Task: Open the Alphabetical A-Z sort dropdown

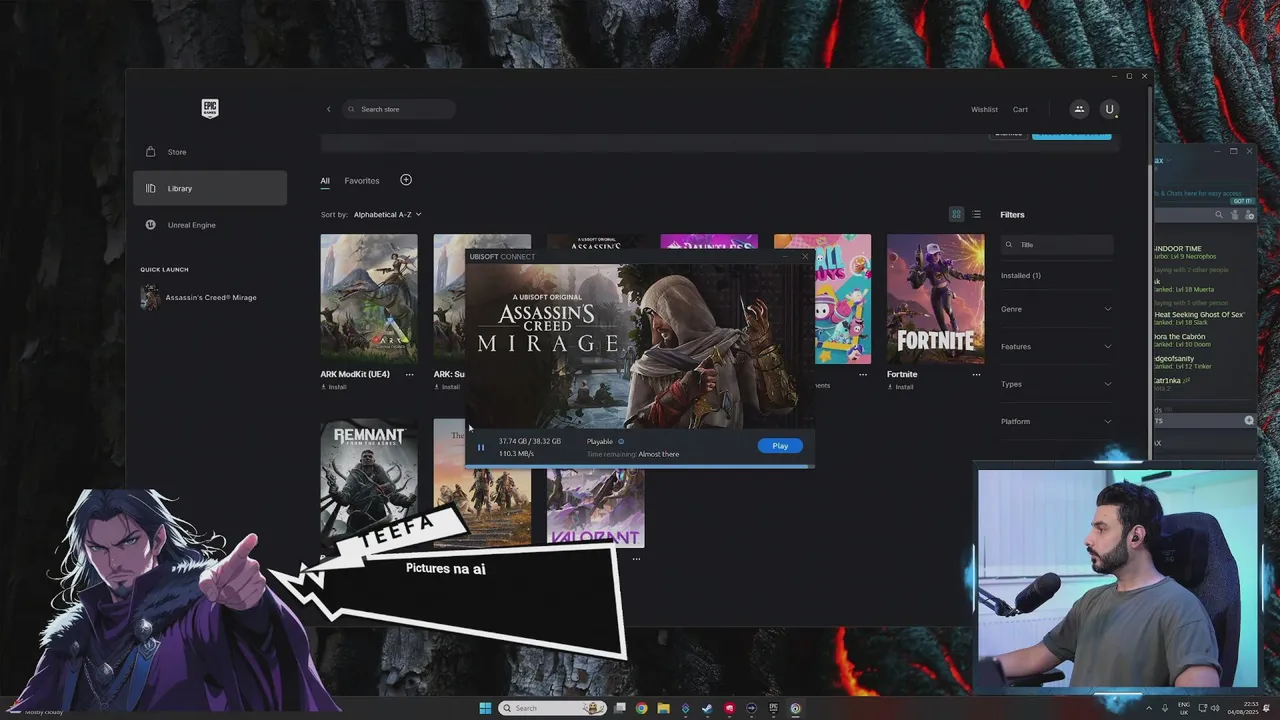Action: [x=387, y=214]
